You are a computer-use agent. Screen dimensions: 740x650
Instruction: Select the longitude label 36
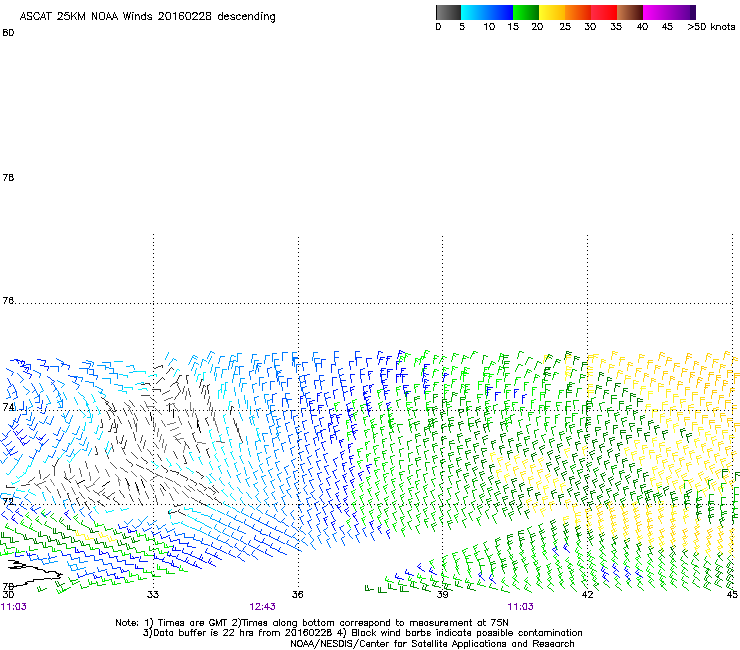[x=298, y=595]
